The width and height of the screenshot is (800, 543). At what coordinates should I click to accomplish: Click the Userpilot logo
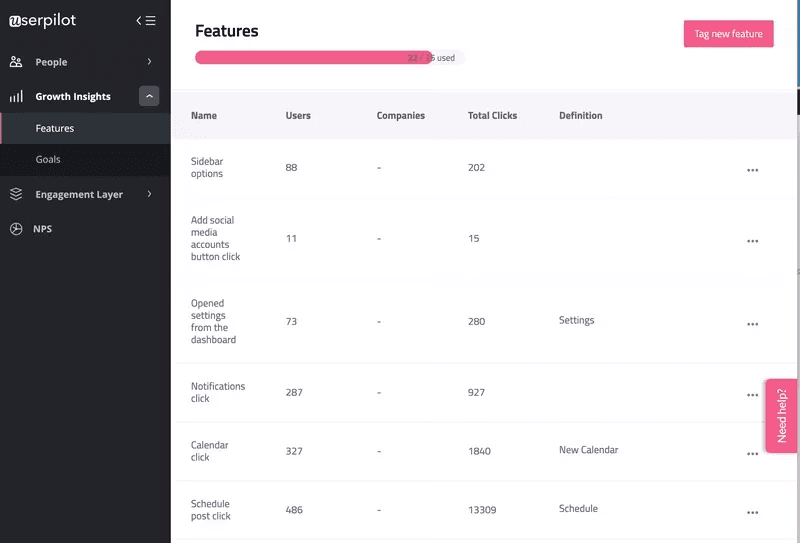(x=42, y=20)
